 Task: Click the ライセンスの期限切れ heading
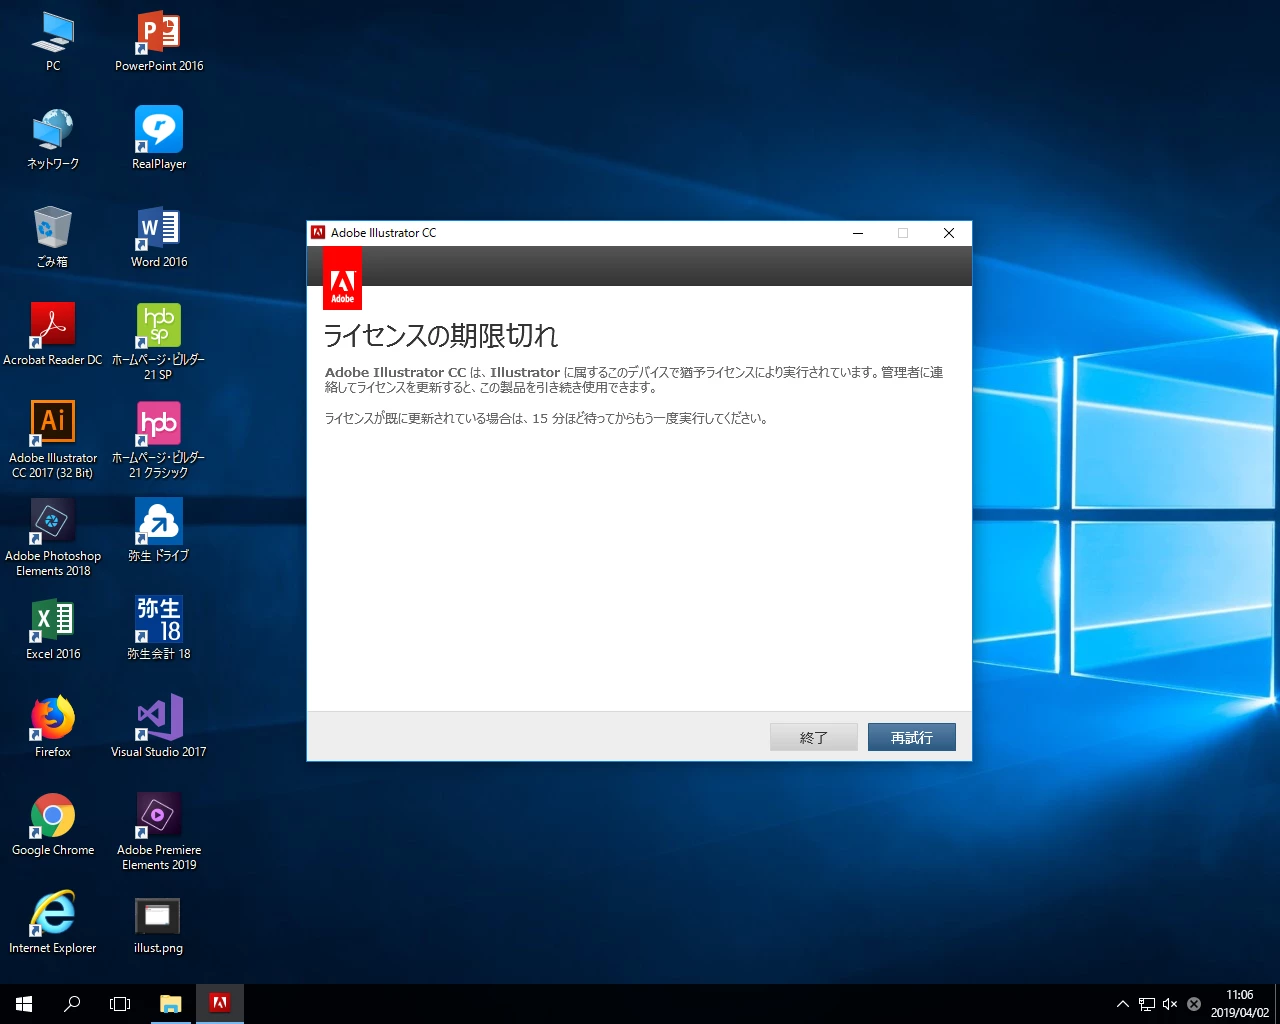(440, 336)
